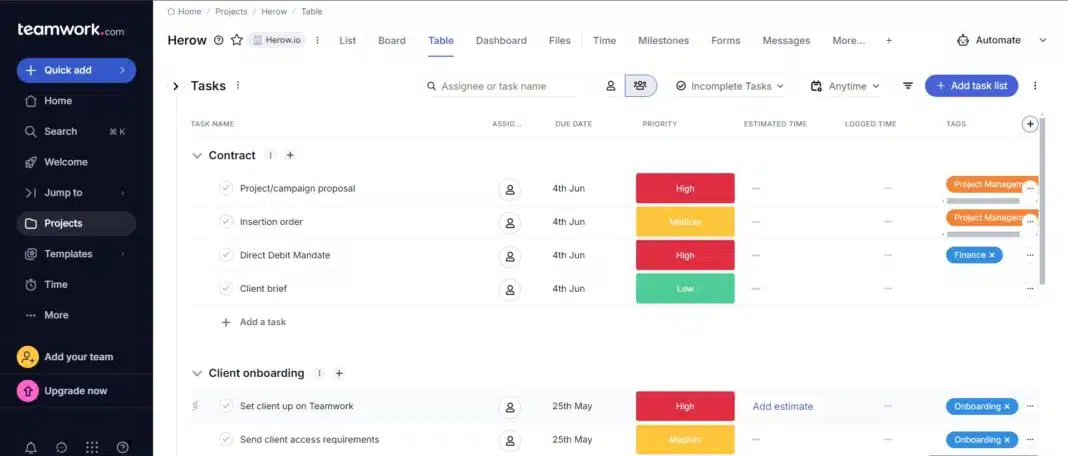1068x456 pixels.
Task: Open the Anytime date dropdown
Action: (846, 86)
